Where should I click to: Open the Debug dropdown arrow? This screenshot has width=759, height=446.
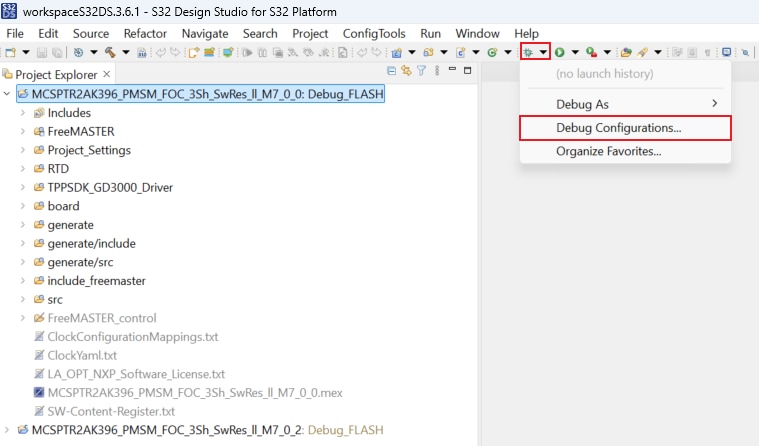tap(543, 52)
